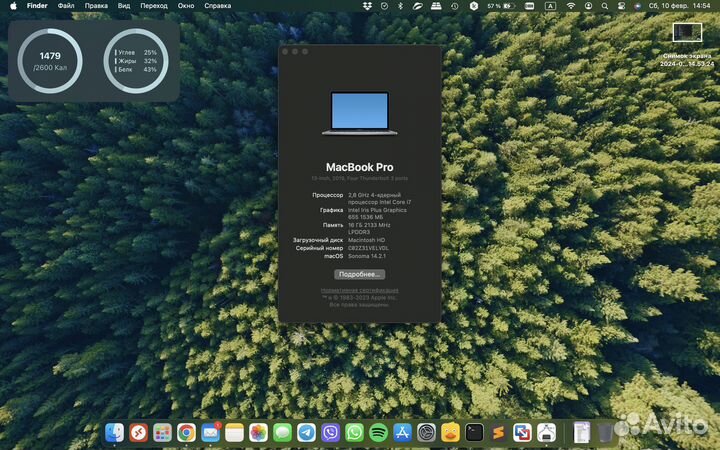720x450 pixels.
Task: Launch WhatsApp from the Dock
Action: click(x=354, y=433)
